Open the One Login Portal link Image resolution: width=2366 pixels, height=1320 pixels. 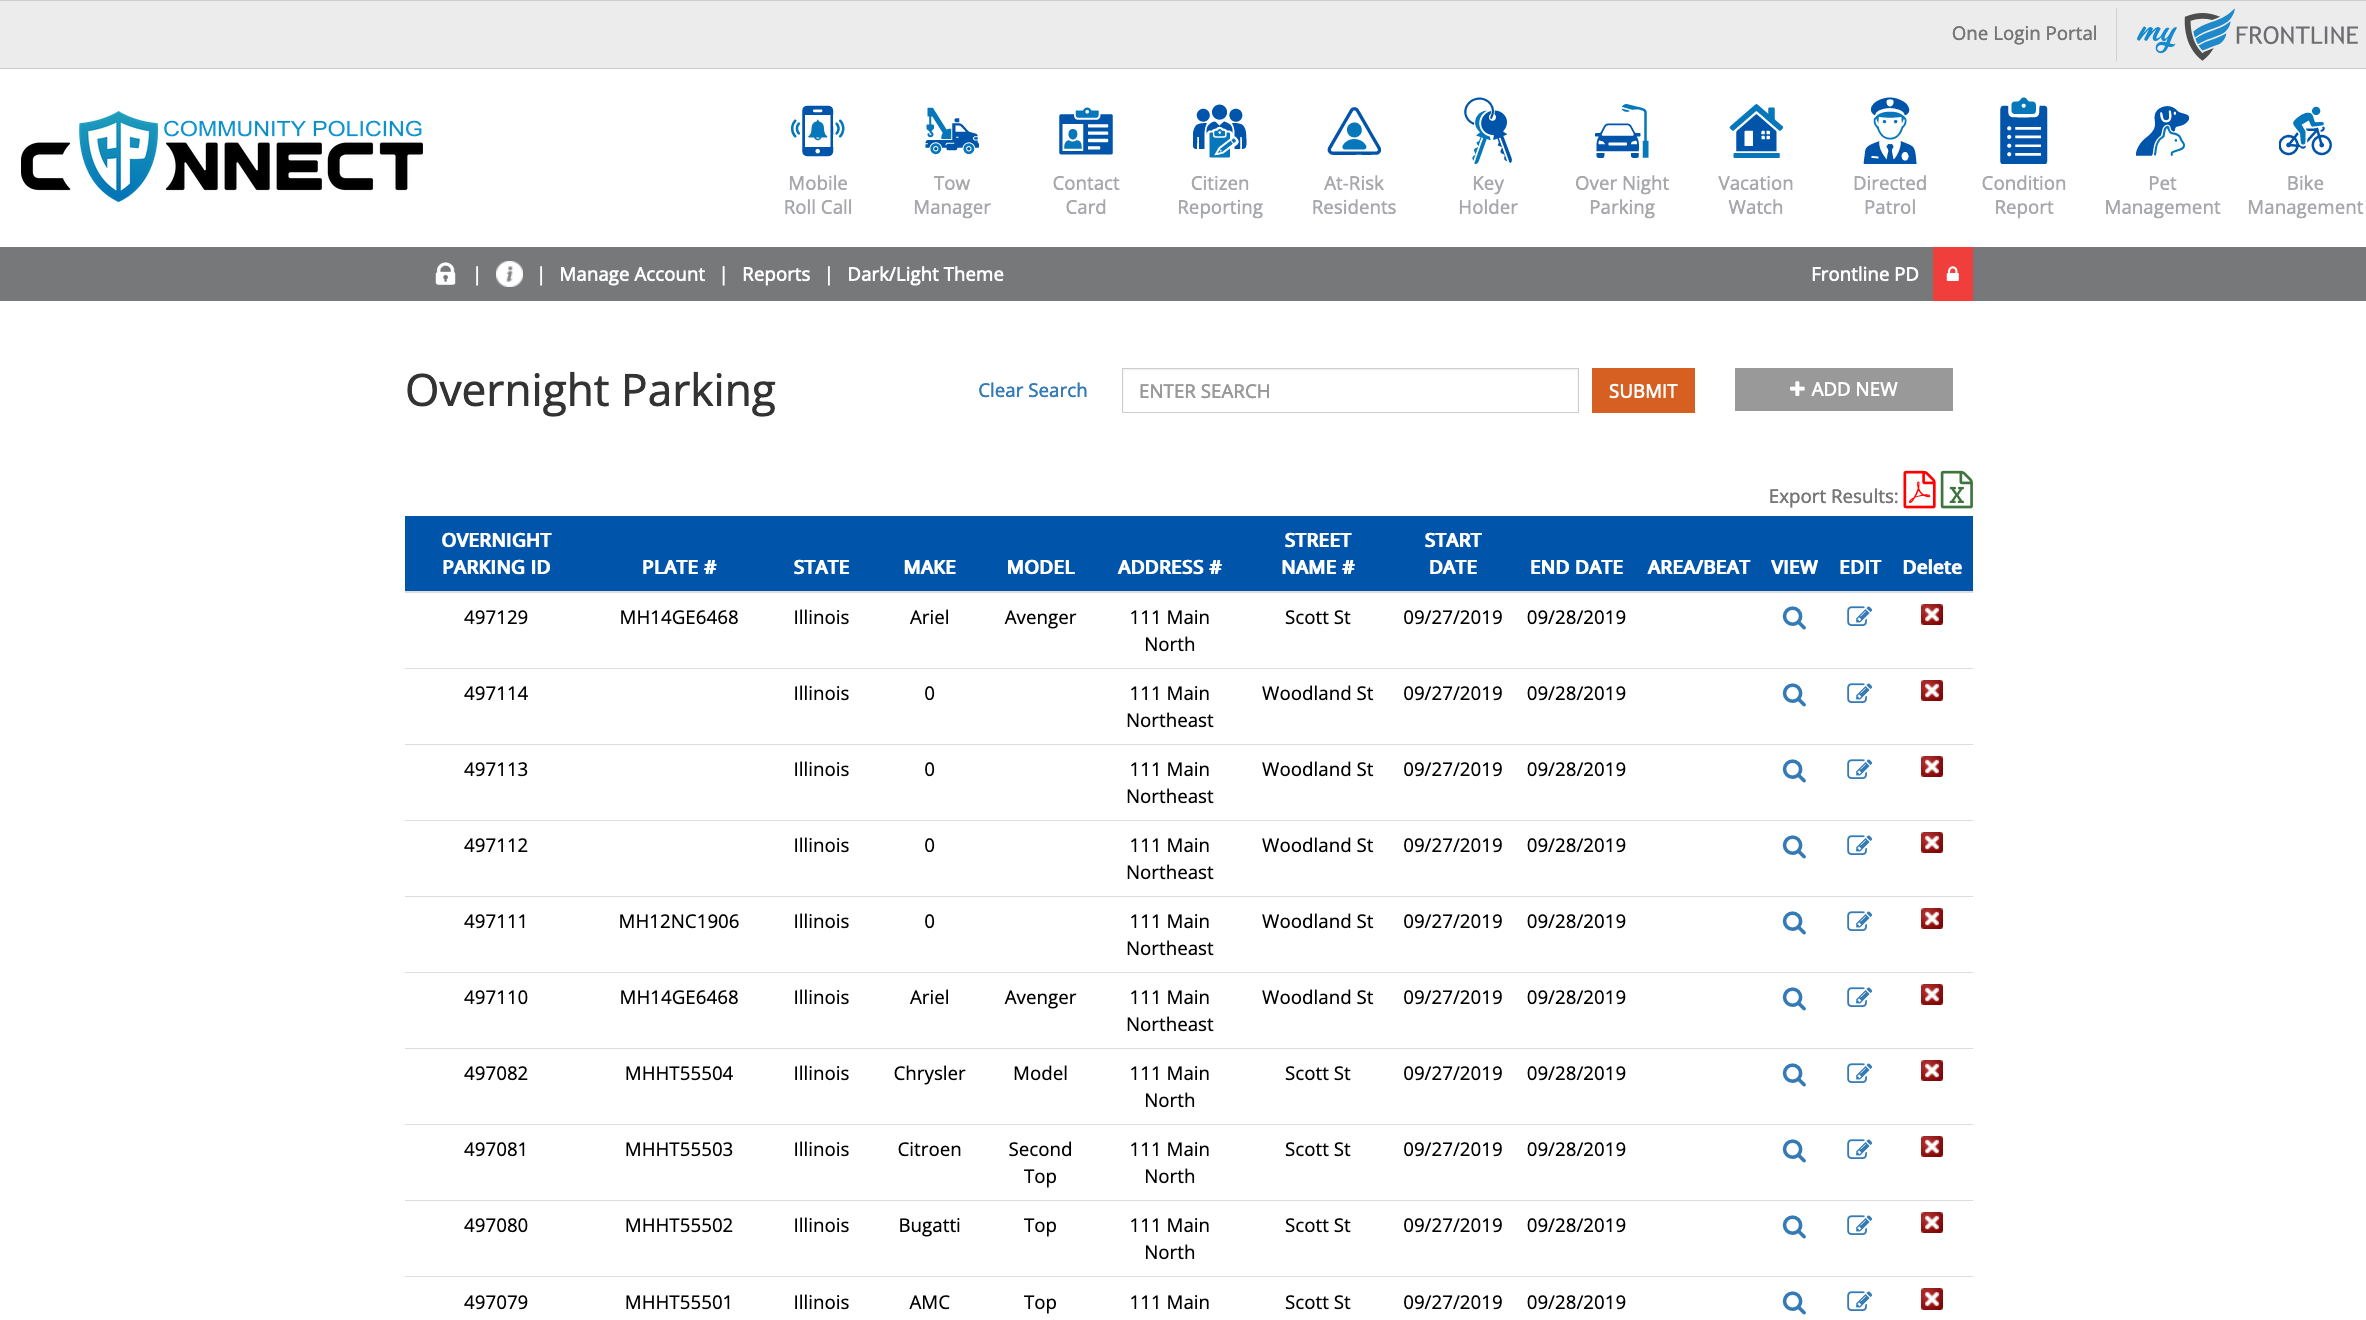(2023, 33)
